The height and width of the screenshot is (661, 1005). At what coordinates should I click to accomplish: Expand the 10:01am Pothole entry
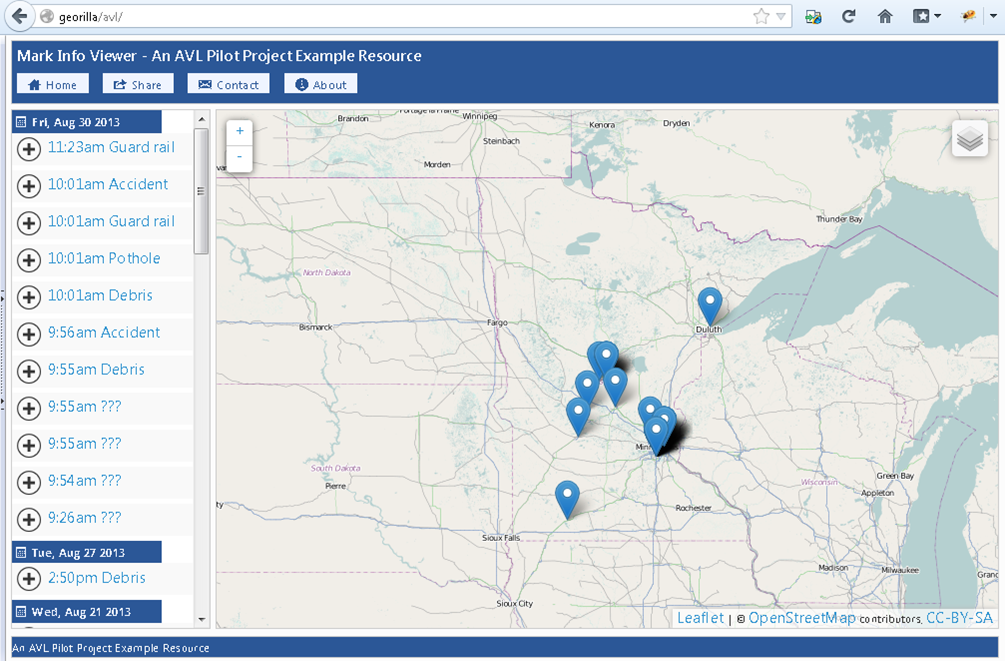click(x=30, y=259)
